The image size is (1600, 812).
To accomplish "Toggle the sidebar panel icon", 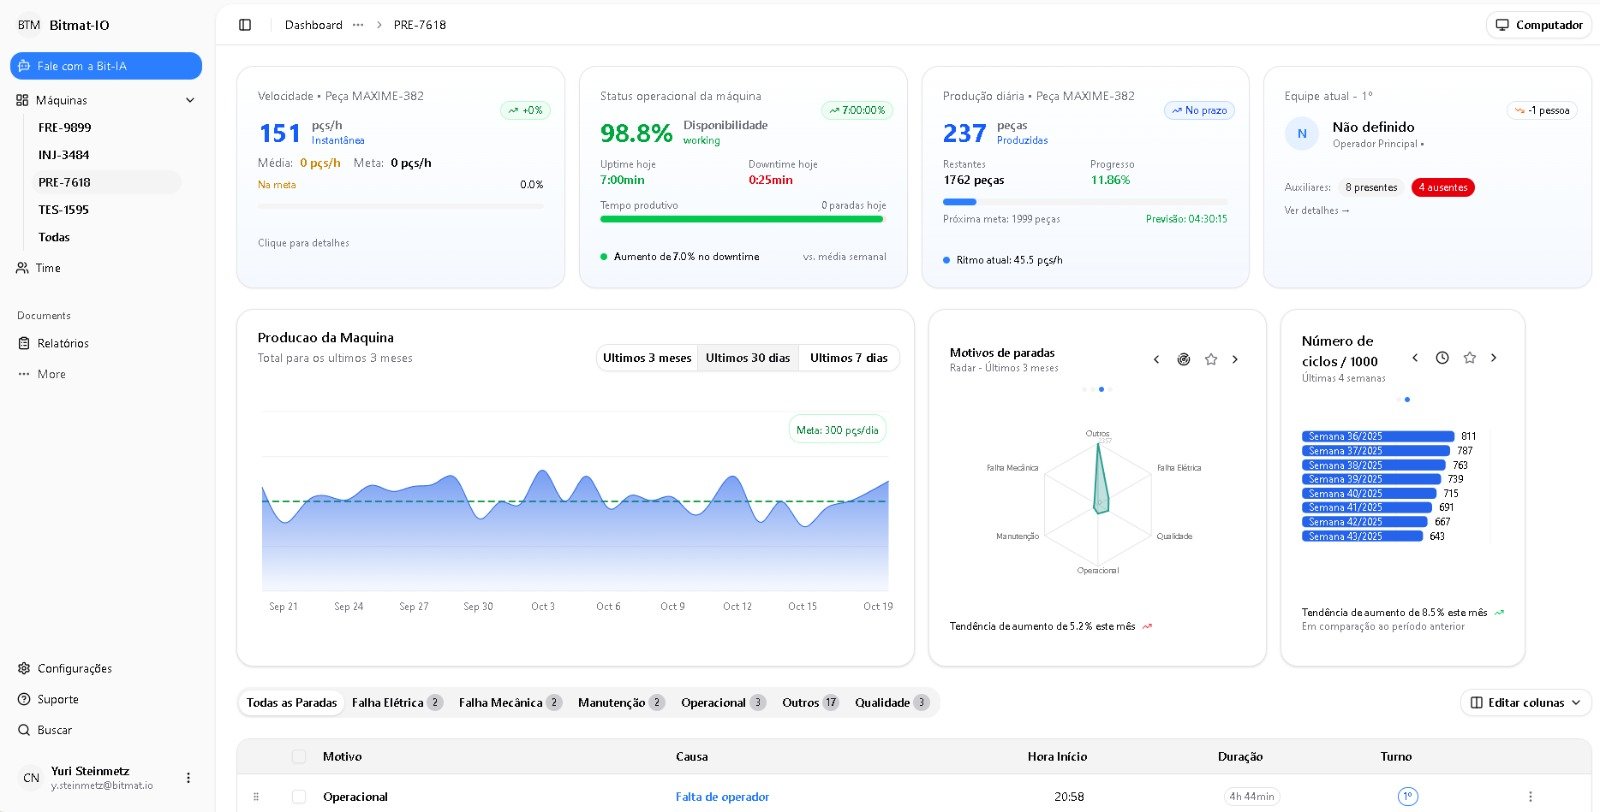I will (x=245, y=25).
